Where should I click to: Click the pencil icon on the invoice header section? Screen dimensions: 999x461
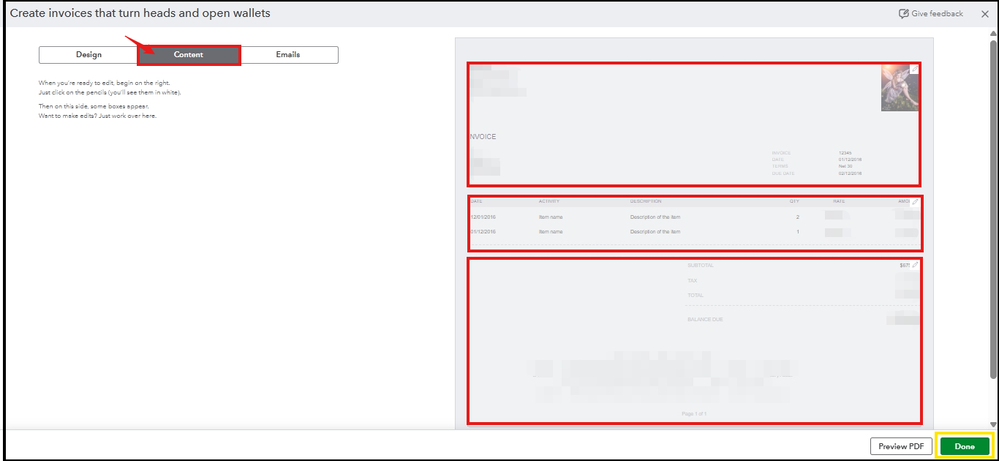(x=914, y=69)
